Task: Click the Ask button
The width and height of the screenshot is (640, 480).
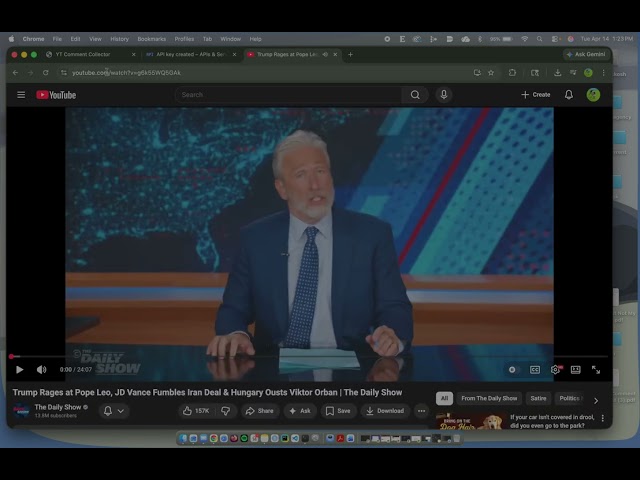Action: tap(300, 411)
